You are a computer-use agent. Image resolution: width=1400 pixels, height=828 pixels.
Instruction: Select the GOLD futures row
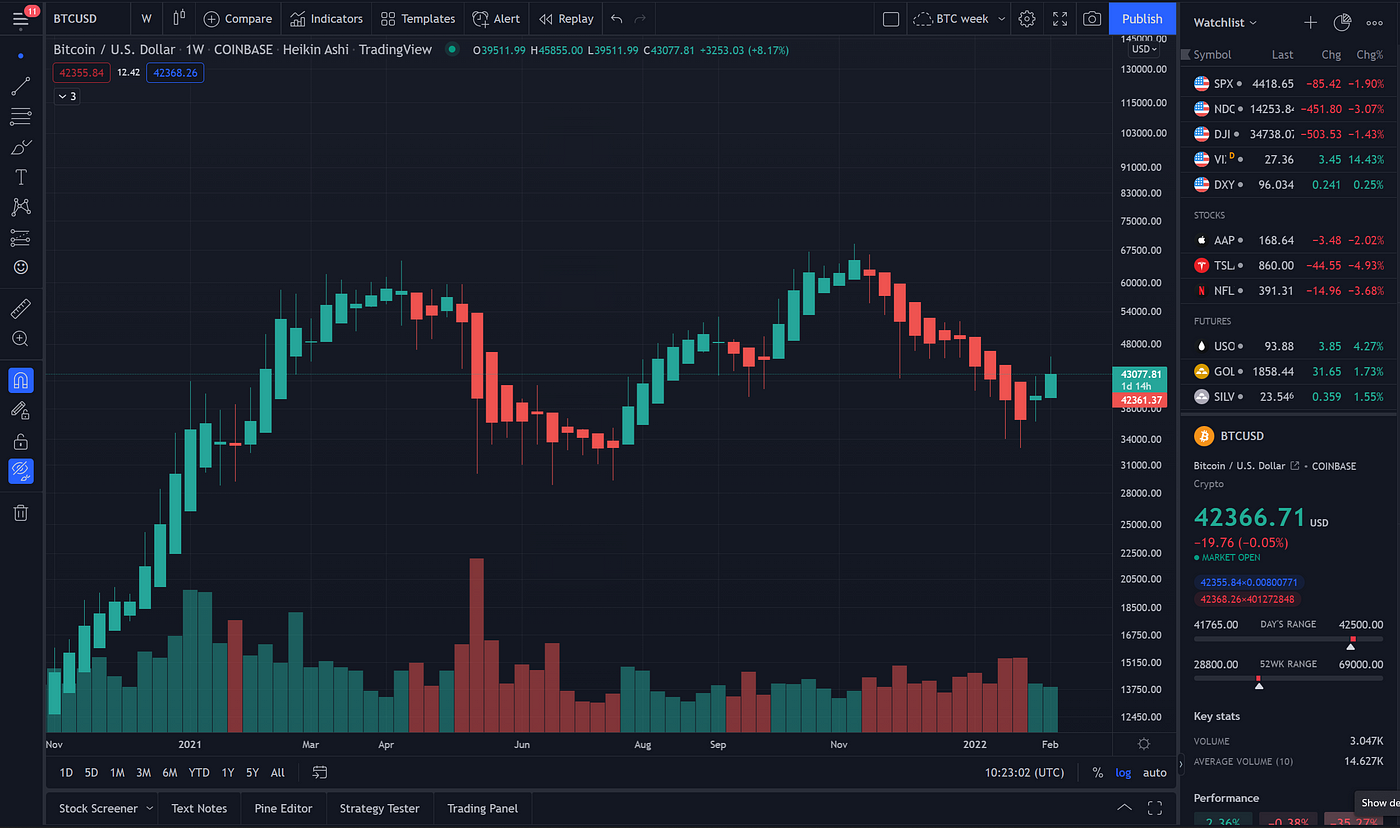click(1289, 371)
